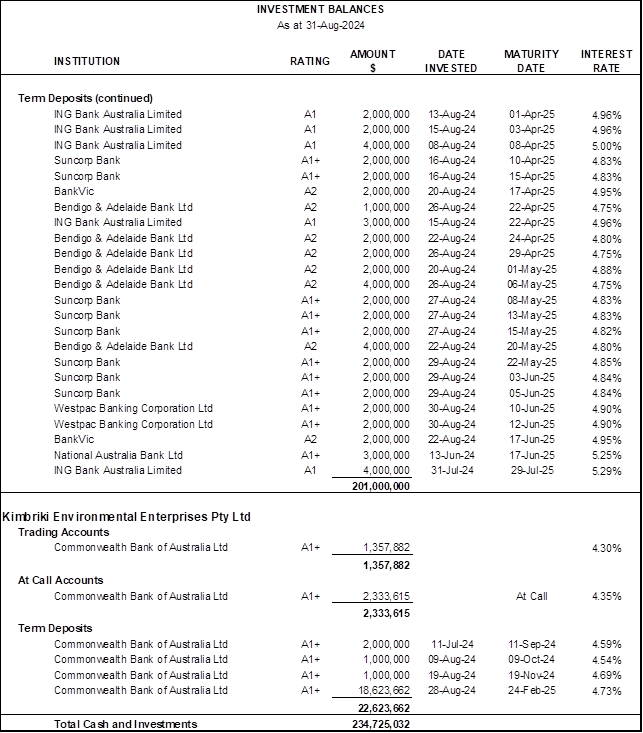Select the INTEREST RATE column header

[607, 61]
